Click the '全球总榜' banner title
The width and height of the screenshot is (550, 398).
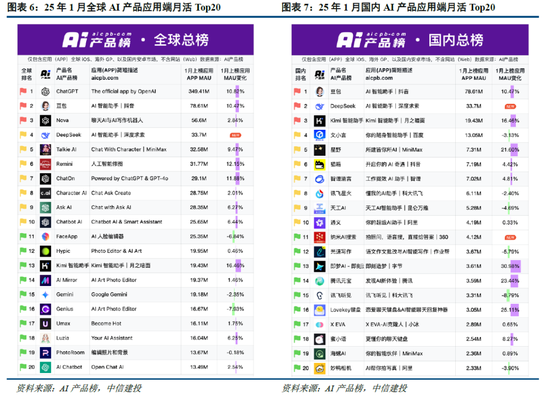coord(181,40)
